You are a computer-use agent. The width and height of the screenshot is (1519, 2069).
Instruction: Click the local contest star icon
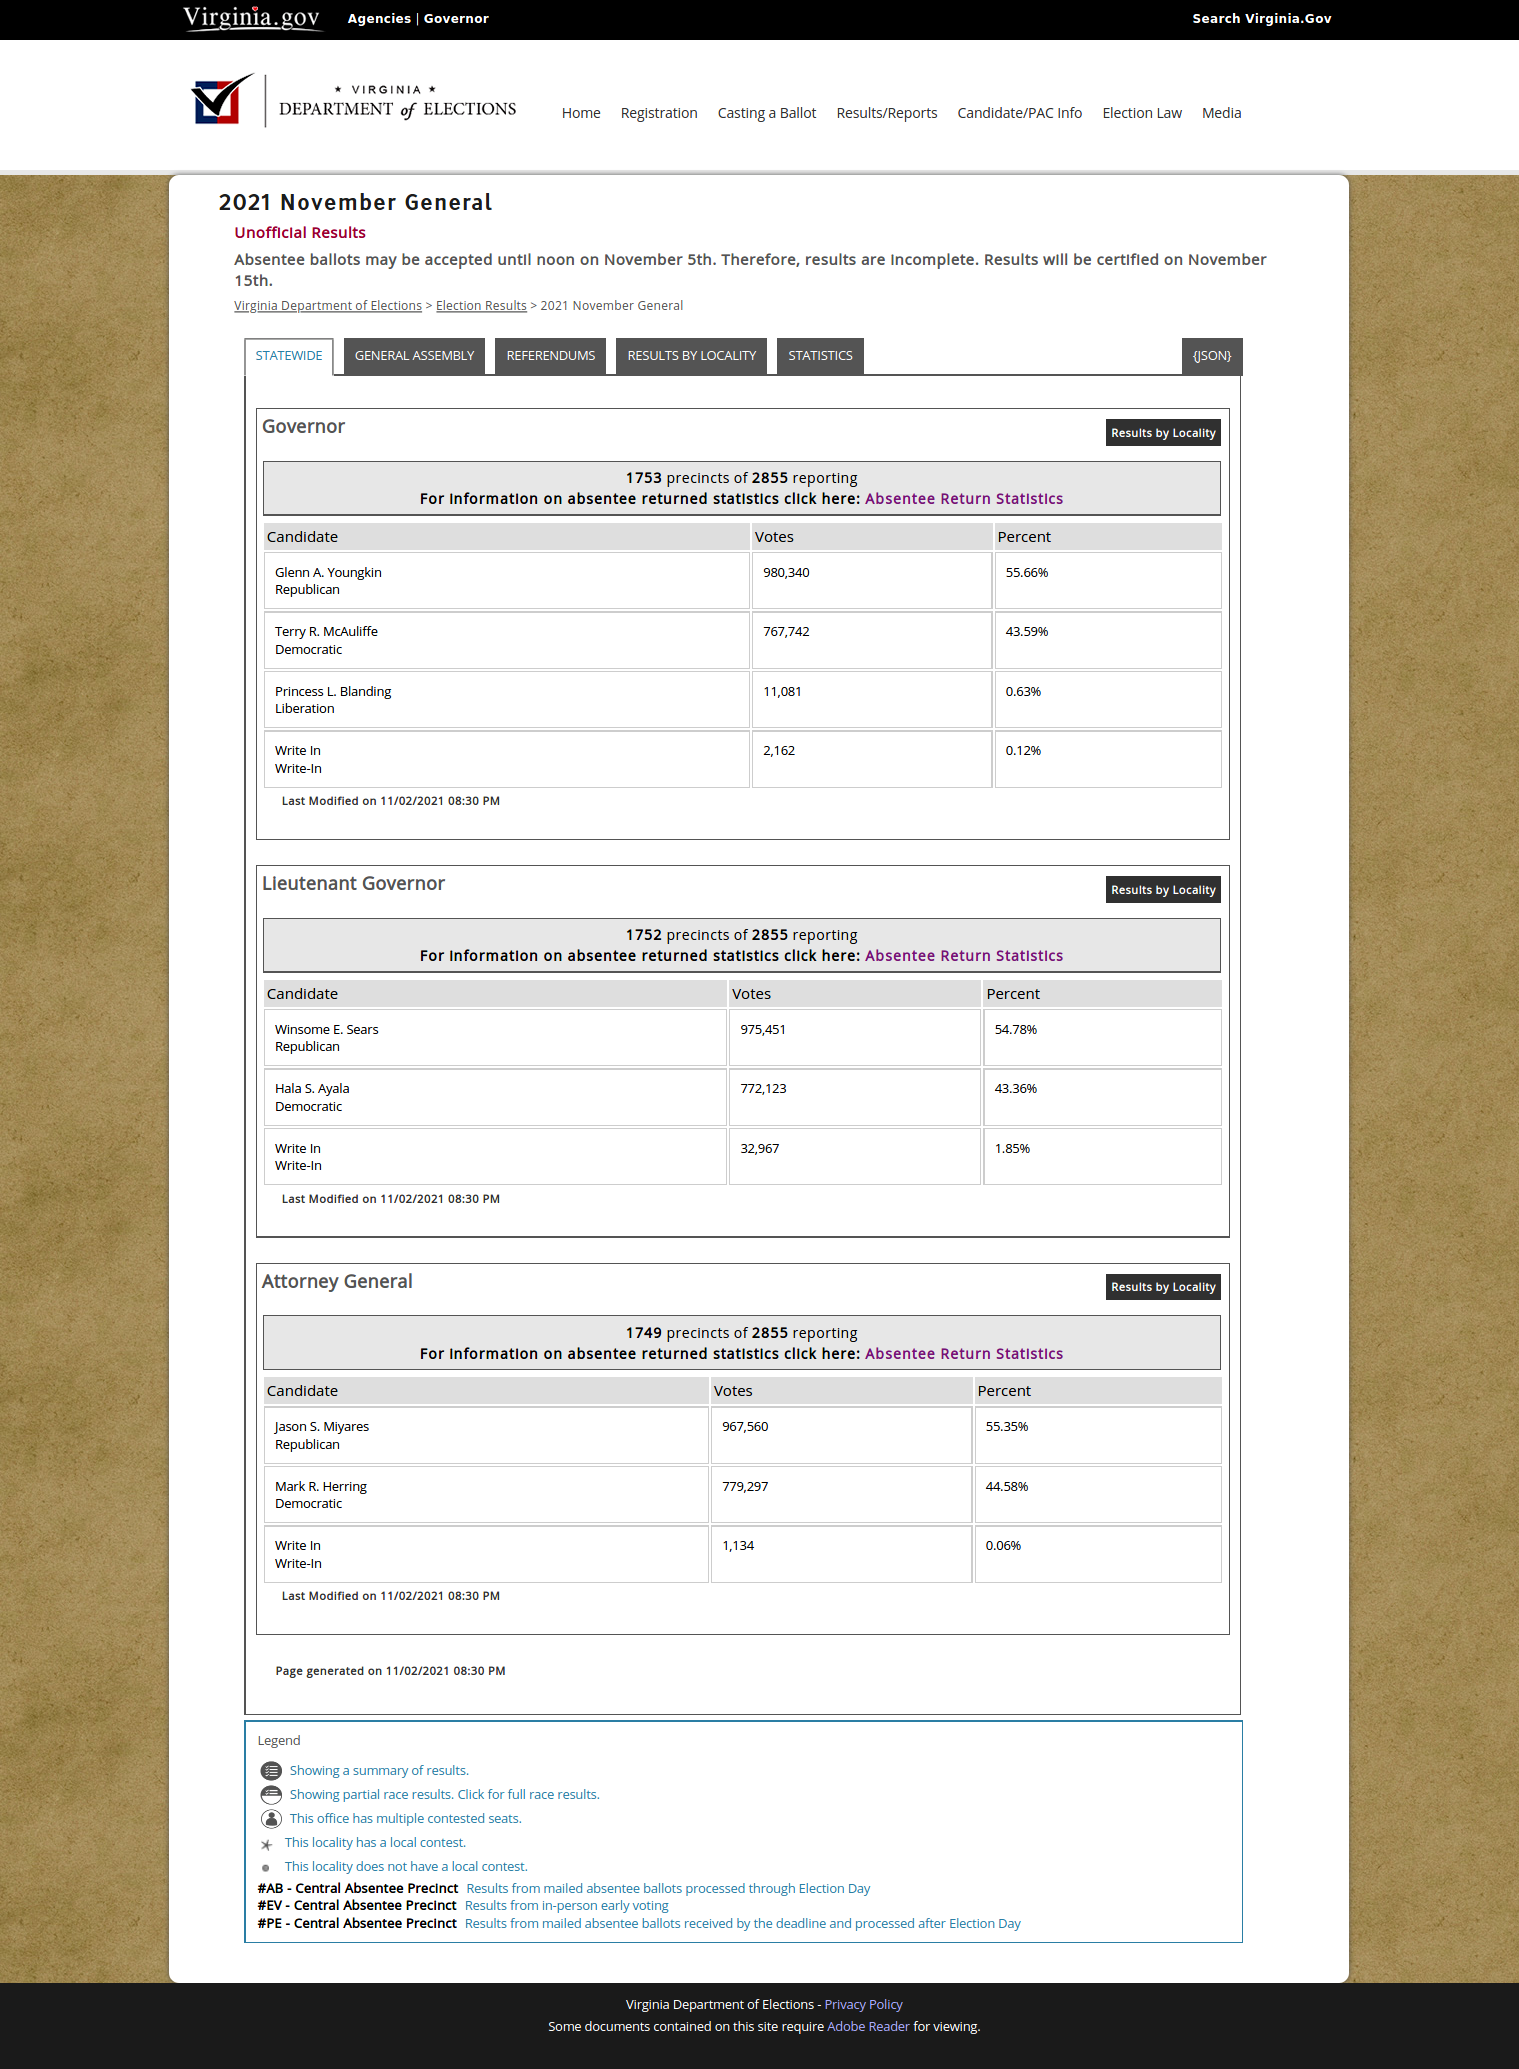click(x=266, y=1845)
